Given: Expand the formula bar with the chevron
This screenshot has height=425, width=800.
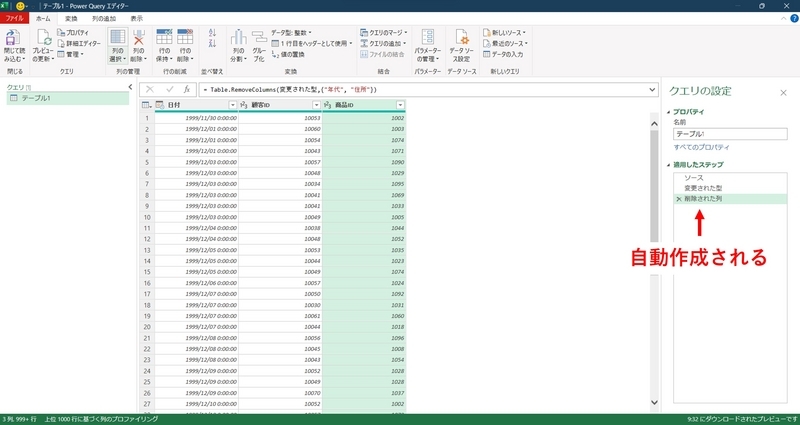Looking at the screenshot, I should pyautogui.click(x=652, y=89).
